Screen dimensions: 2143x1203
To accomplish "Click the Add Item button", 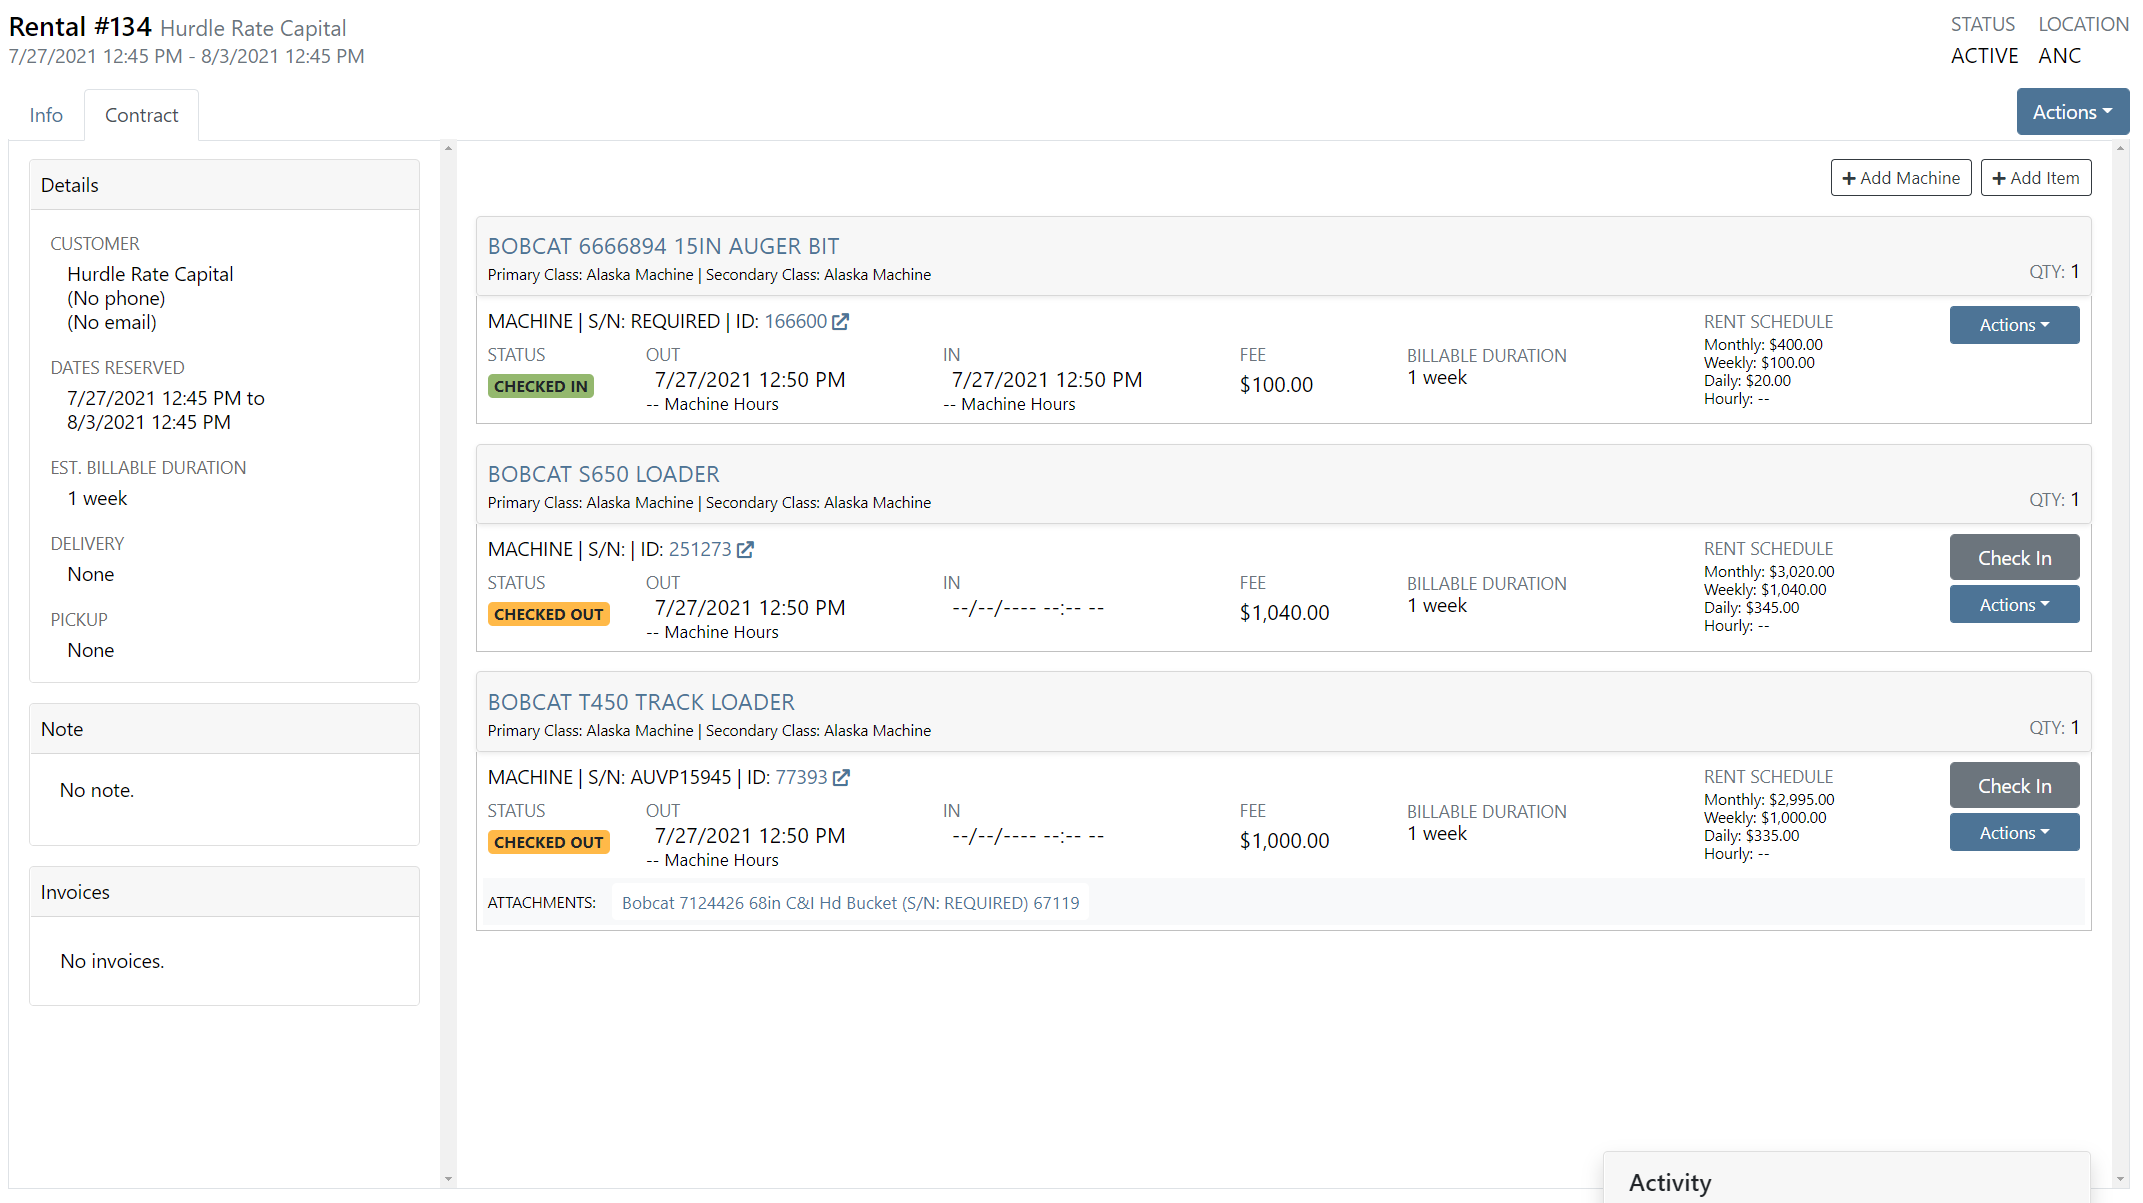I will coord(2035,178).
